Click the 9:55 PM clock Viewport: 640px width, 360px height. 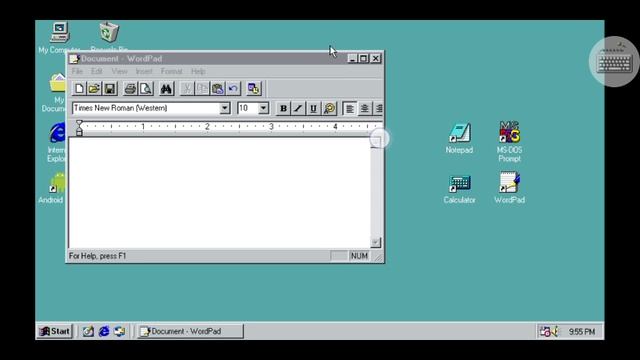[x=582, y=332]
